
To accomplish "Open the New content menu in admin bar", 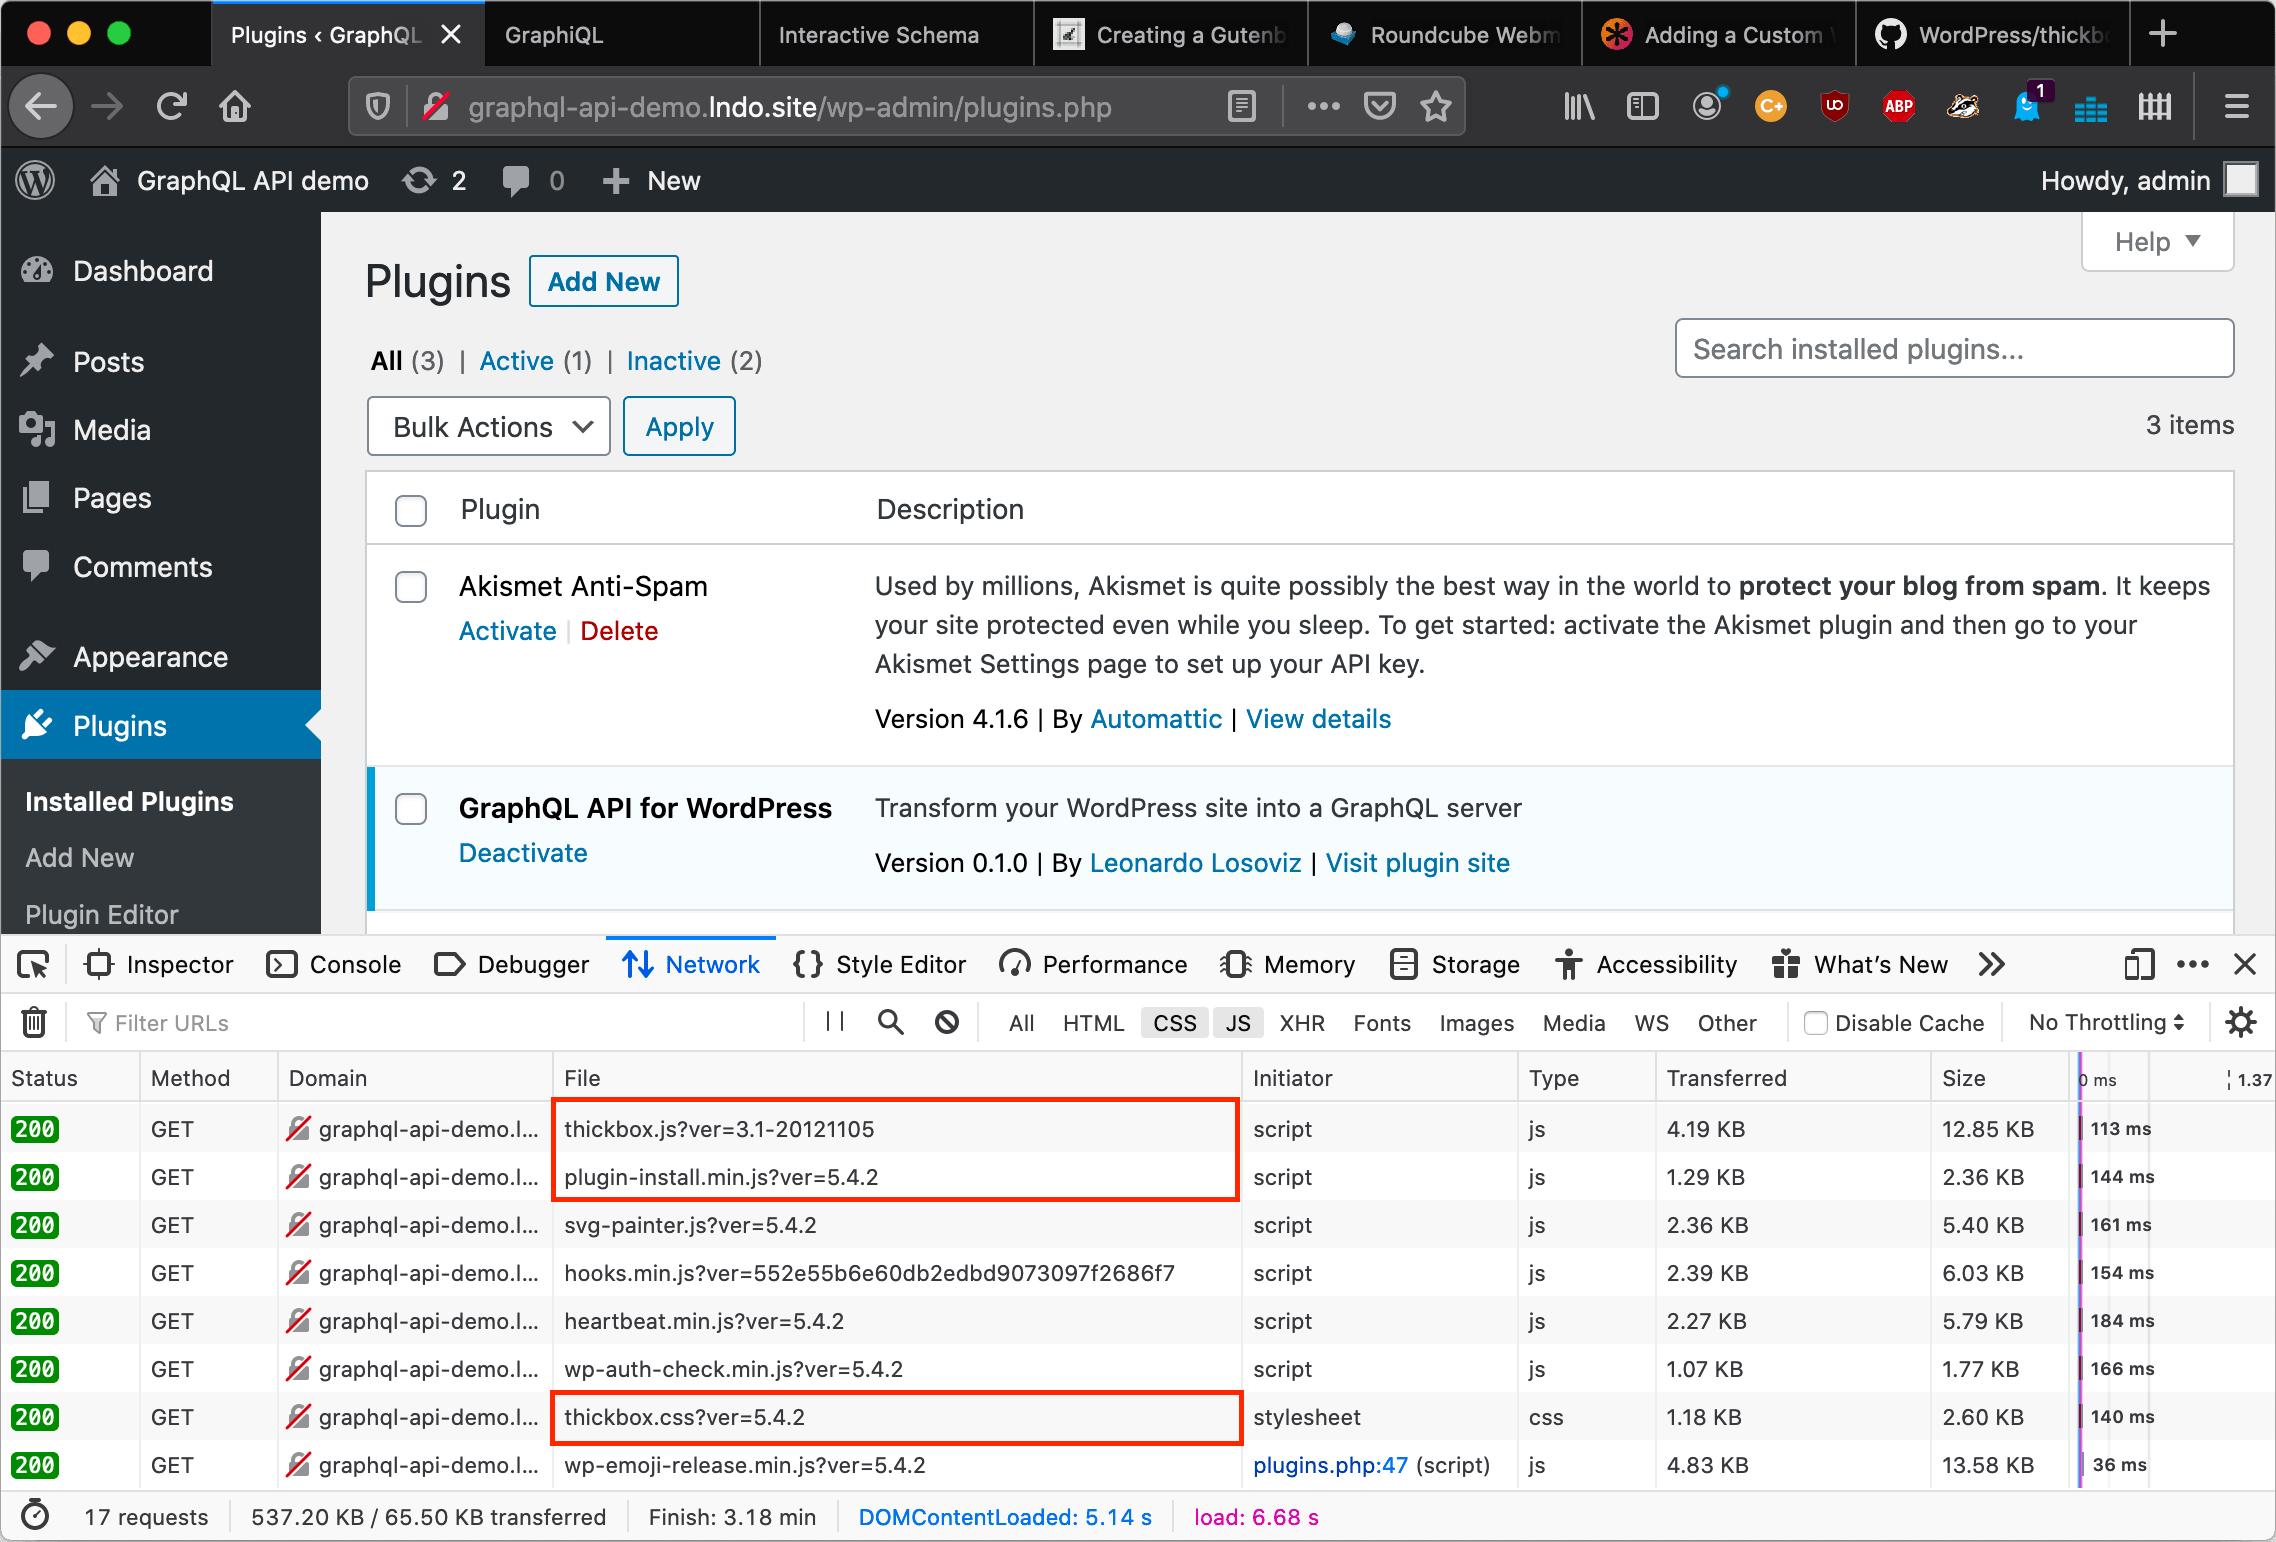I will [x=652, y=181].
